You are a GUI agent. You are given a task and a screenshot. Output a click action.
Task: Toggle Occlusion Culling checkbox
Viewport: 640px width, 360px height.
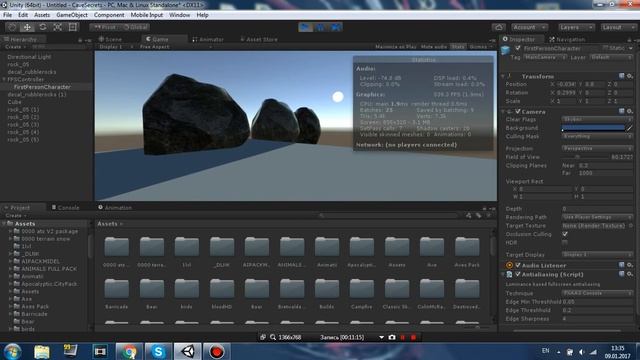coord(565,234)
